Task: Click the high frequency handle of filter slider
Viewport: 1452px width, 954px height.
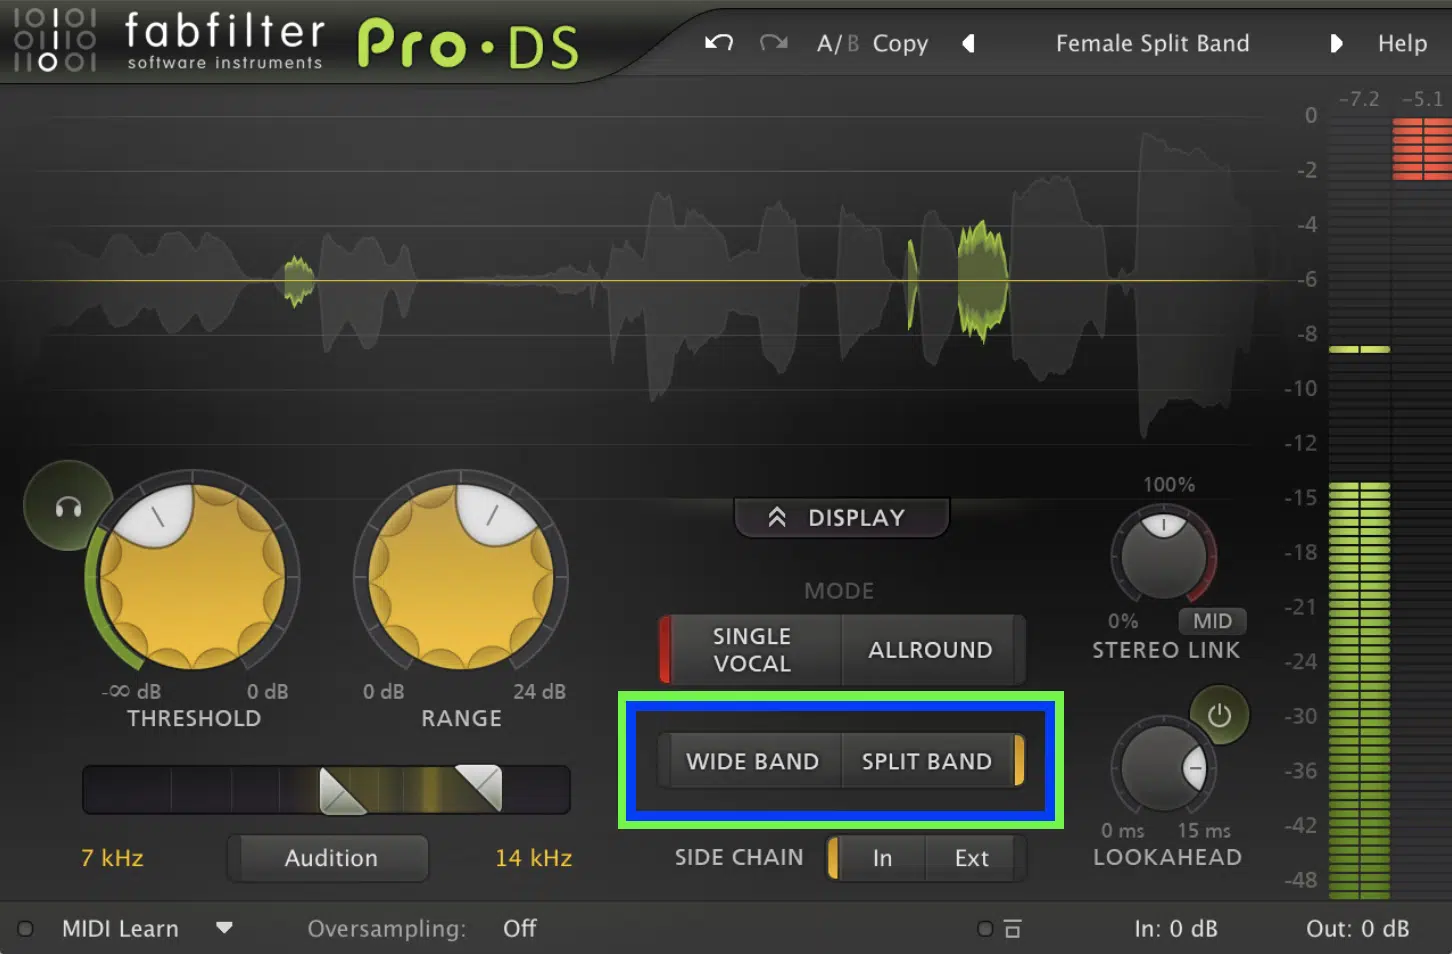Action: (478, 788)
